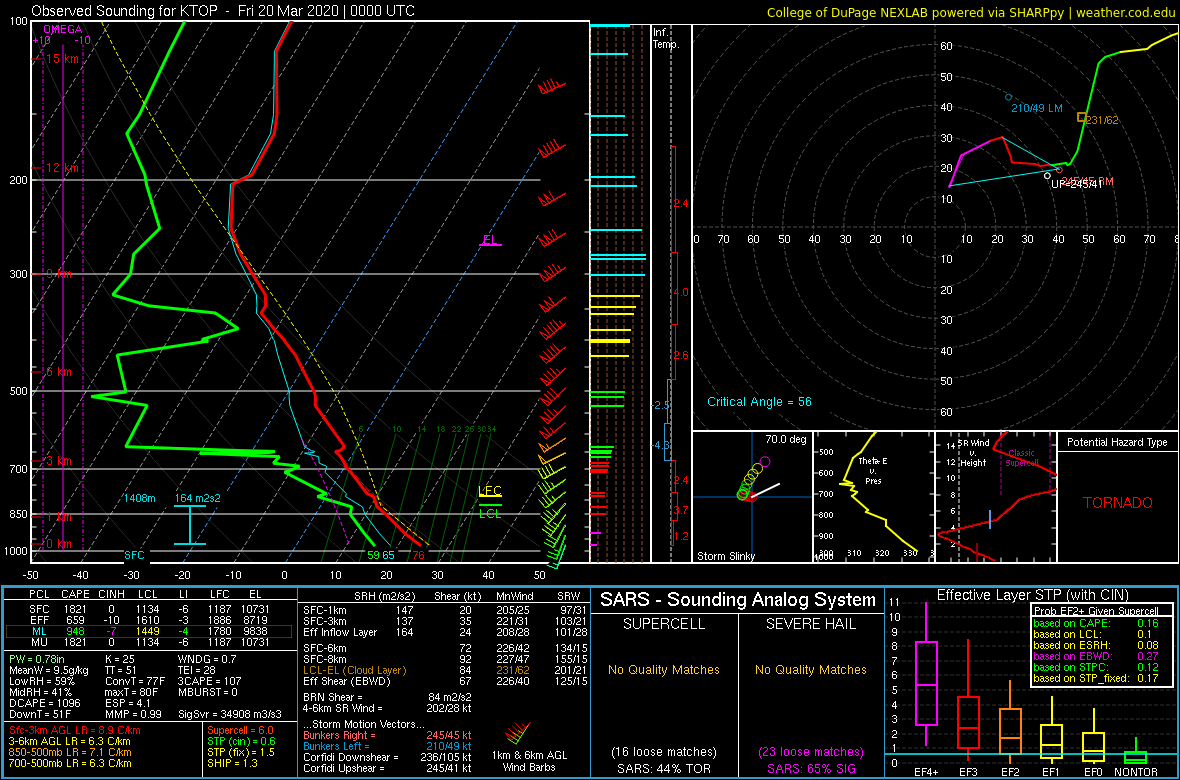Viewport: 1180px width, 780px height.
Task: Click the blue 210/49 LM circle marker
Action: [x=1008, y=97]
